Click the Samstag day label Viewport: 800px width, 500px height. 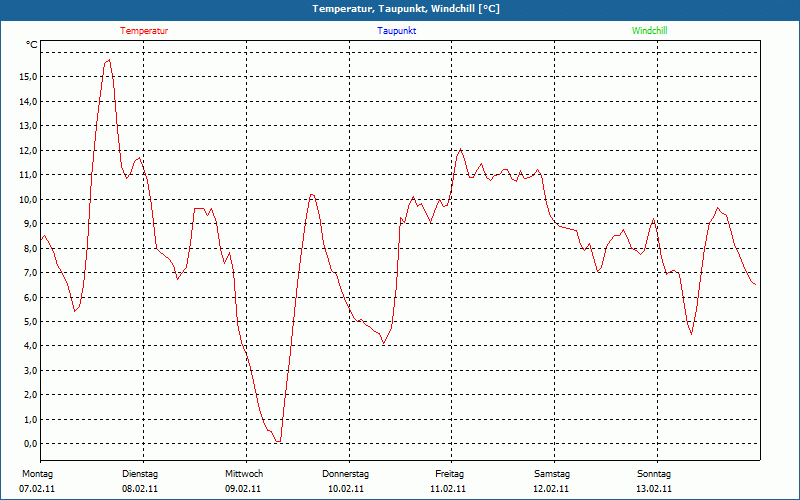point(552,474)
